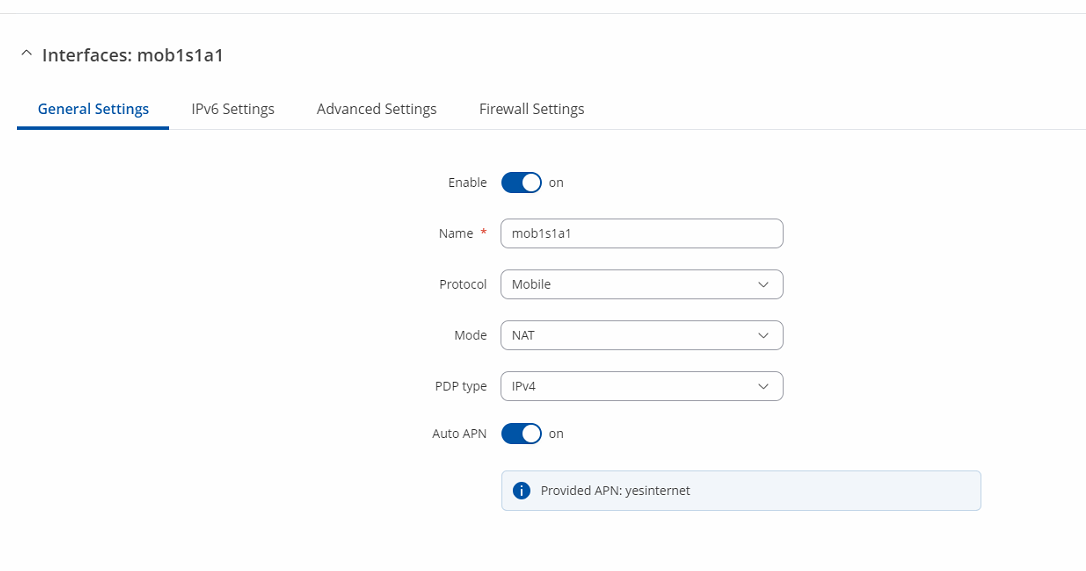Open the Mode dropdown set to NAT

(641, 335)
